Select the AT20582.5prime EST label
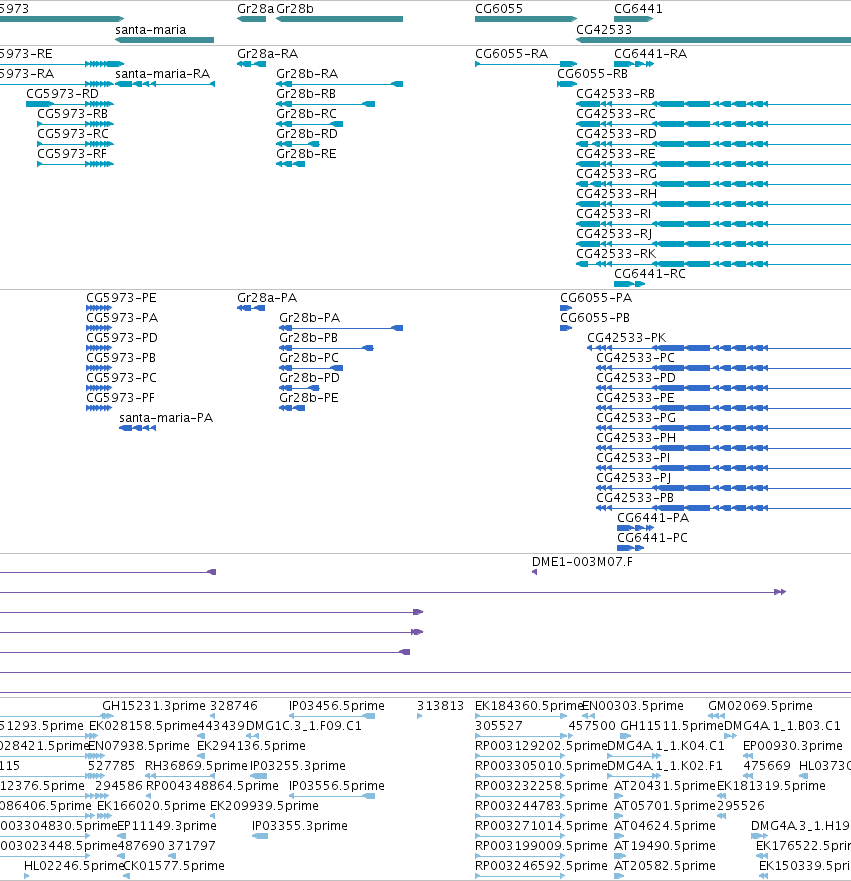 click(x=665, y=866)
